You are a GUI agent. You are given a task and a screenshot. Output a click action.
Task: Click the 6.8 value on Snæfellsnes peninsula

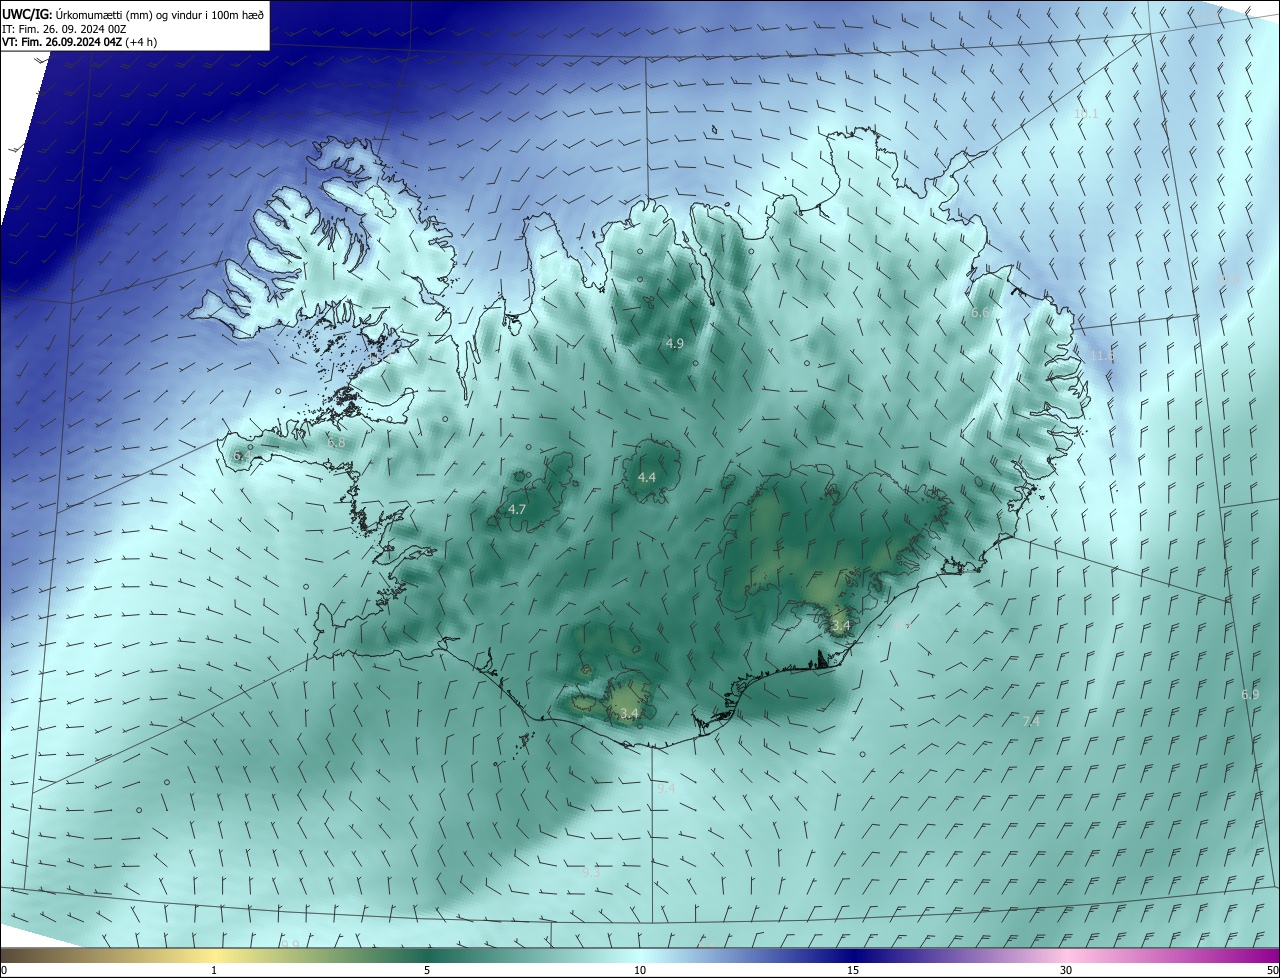[x=336, y=442]
